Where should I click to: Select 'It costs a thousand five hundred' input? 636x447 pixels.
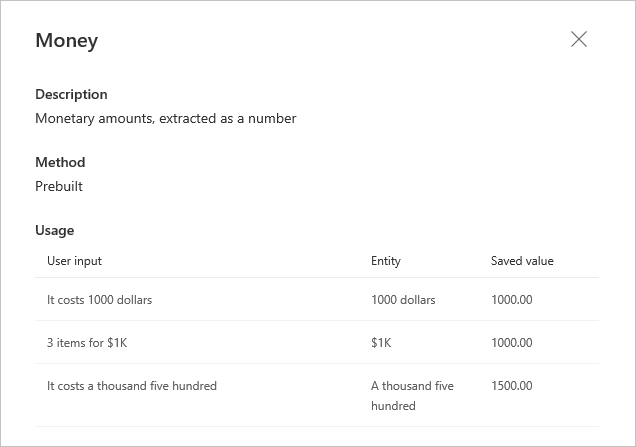(132, 385)
